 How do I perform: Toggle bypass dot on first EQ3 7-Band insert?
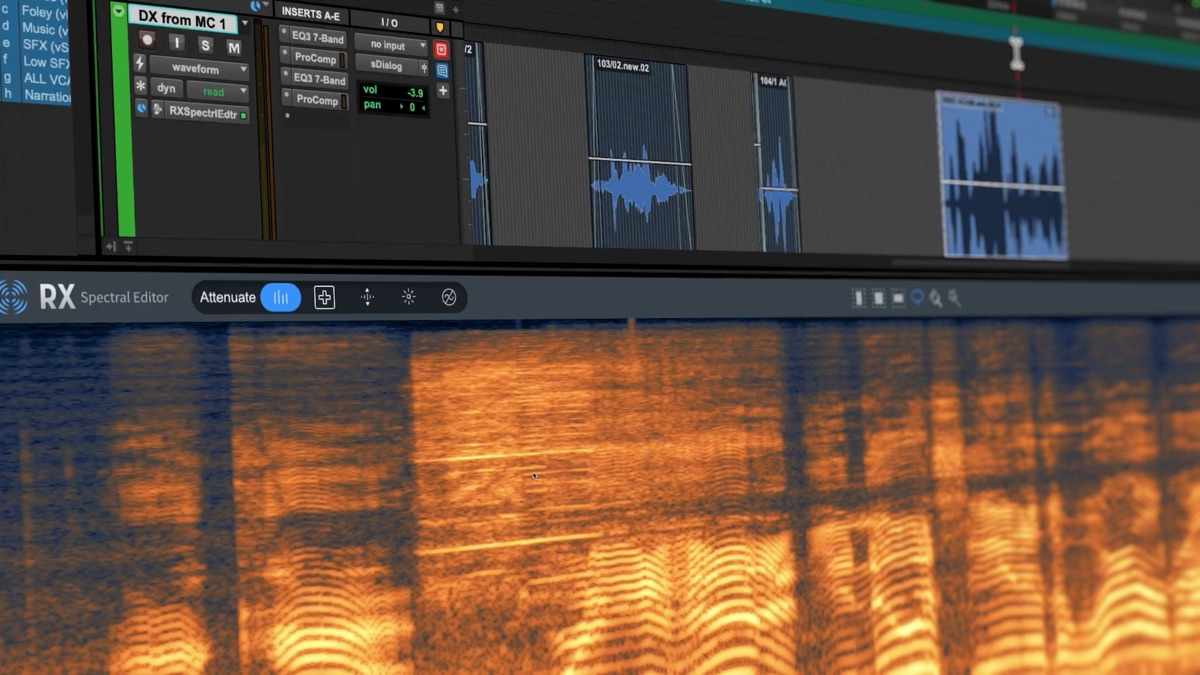point(284,33)
